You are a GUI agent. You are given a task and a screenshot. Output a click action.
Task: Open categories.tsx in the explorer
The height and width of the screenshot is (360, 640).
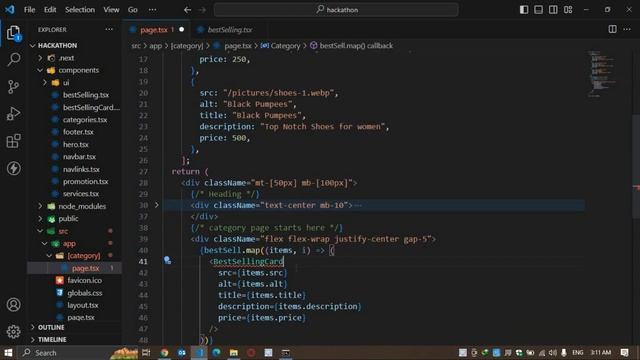point(85,120)
